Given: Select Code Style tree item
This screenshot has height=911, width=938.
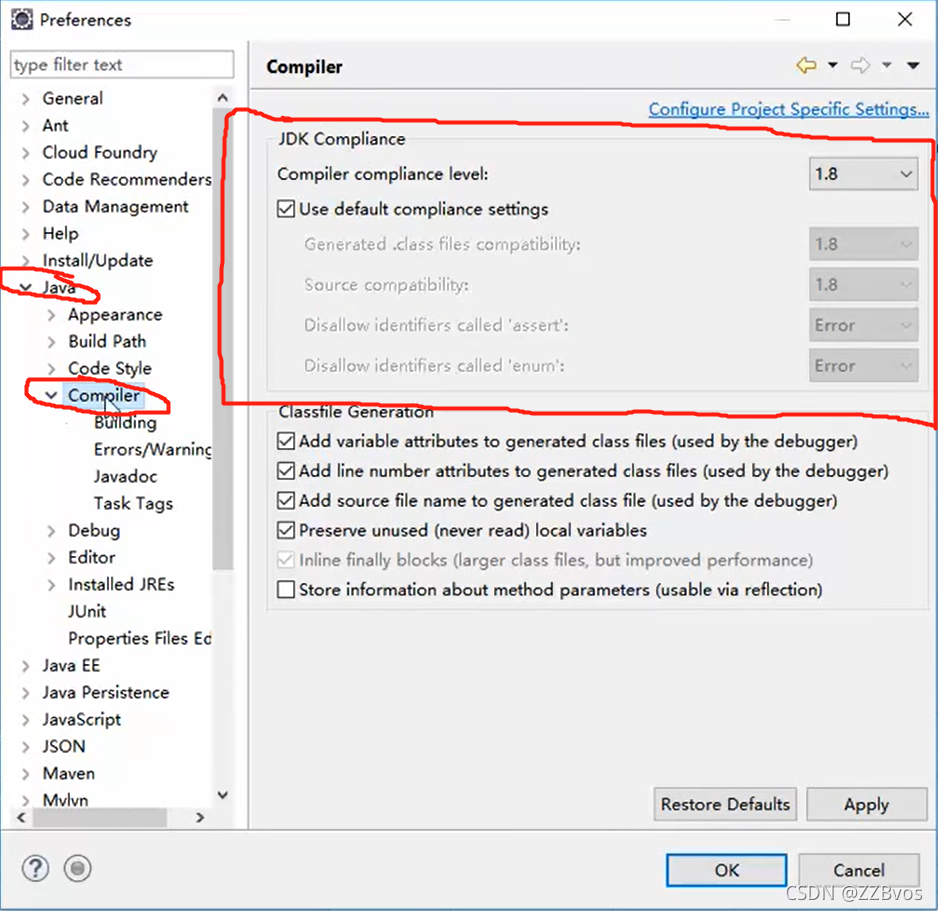Looking at the screenshot, I should tap(110, 368).
